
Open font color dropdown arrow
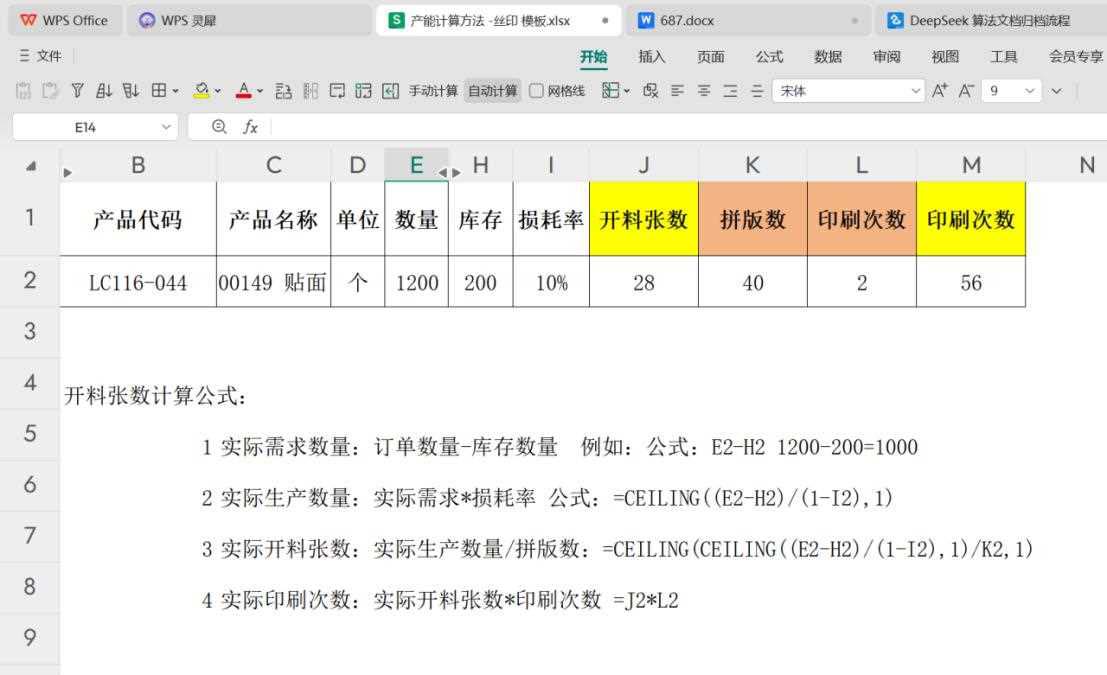pyautogui.click(x=260, y=91)
